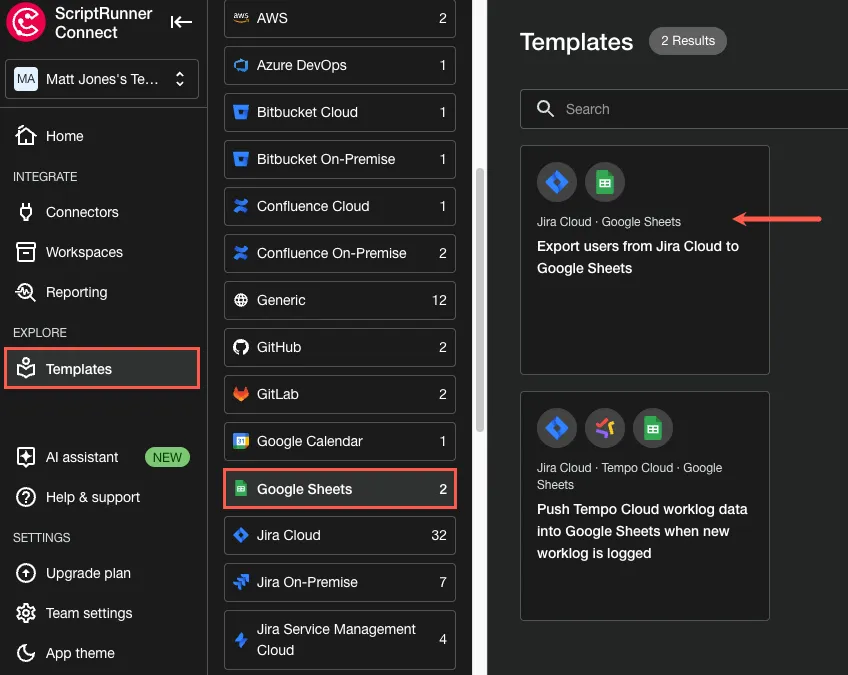Click the connector list scrollbar

pos(480,300)
